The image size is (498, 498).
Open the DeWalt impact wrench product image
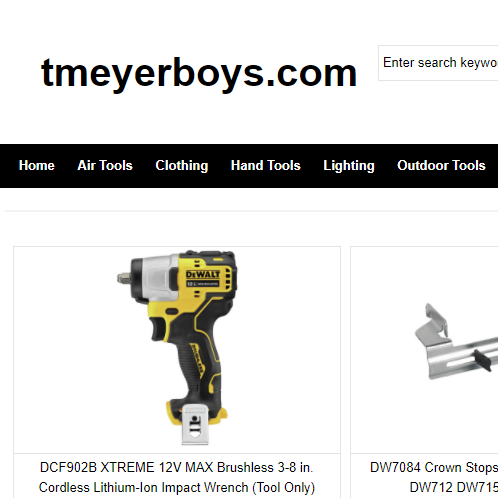coord(177,348)
